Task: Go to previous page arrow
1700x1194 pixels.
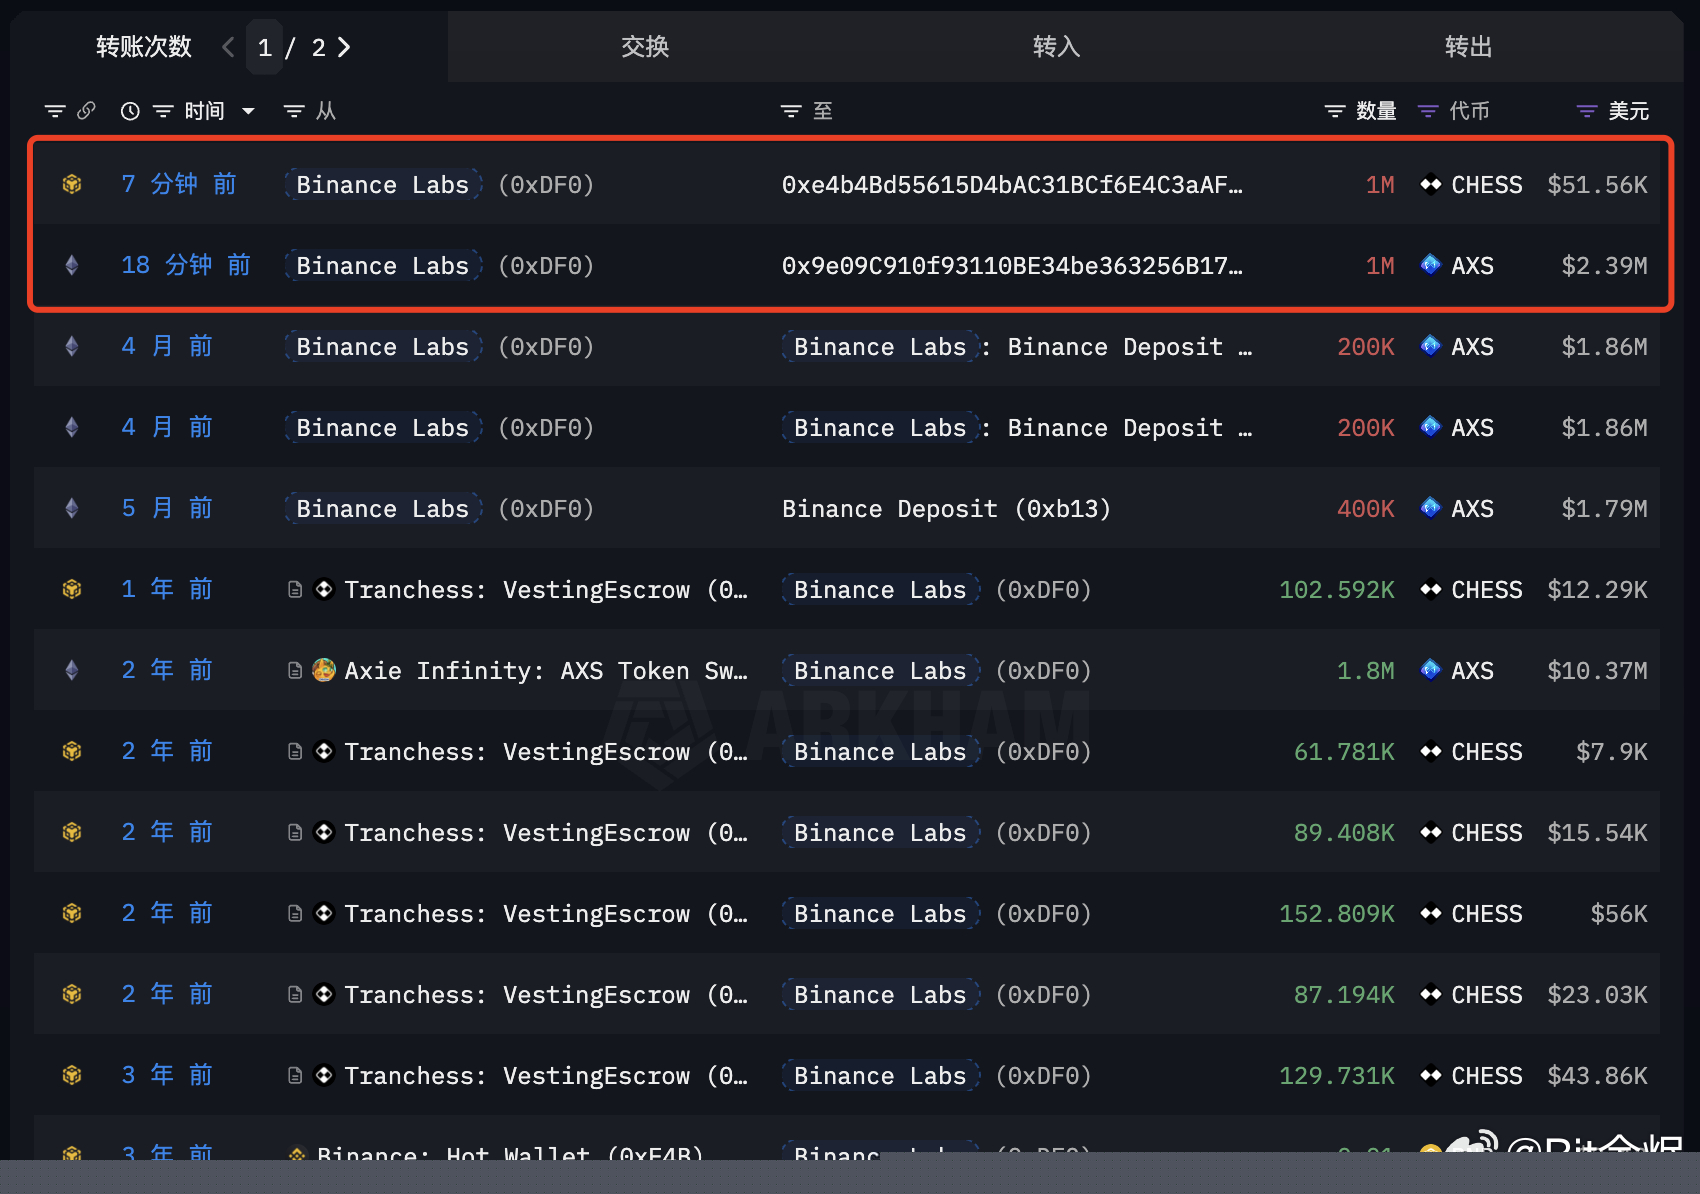Action: [x=228, y=47]
